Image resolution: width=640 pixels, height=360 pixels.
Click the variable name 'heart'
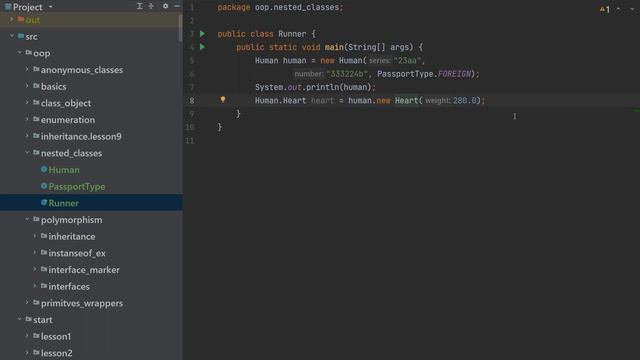pos(322,100)
